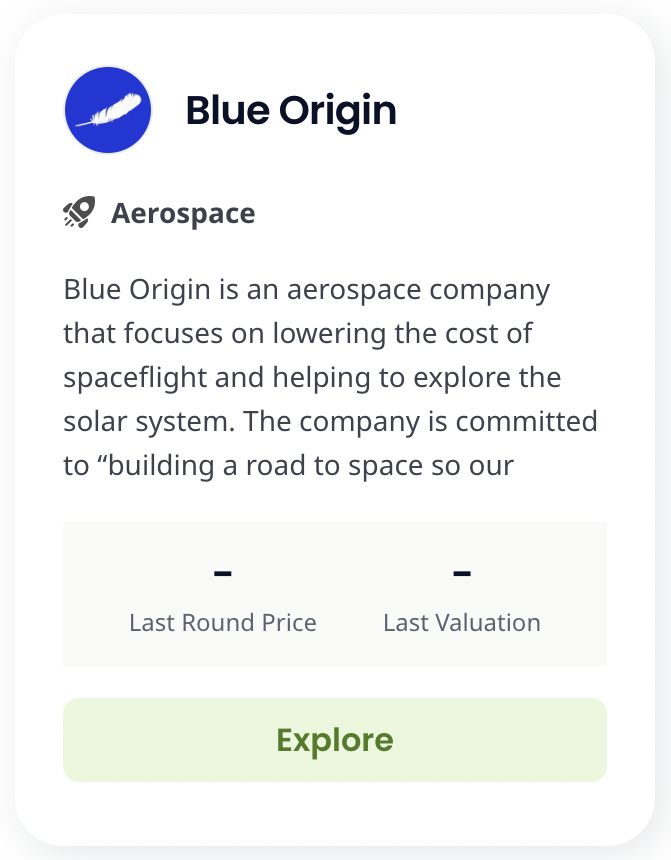
Task: Click the line beginning with 'spaceflight and helping'
Action: coord(312,378)
